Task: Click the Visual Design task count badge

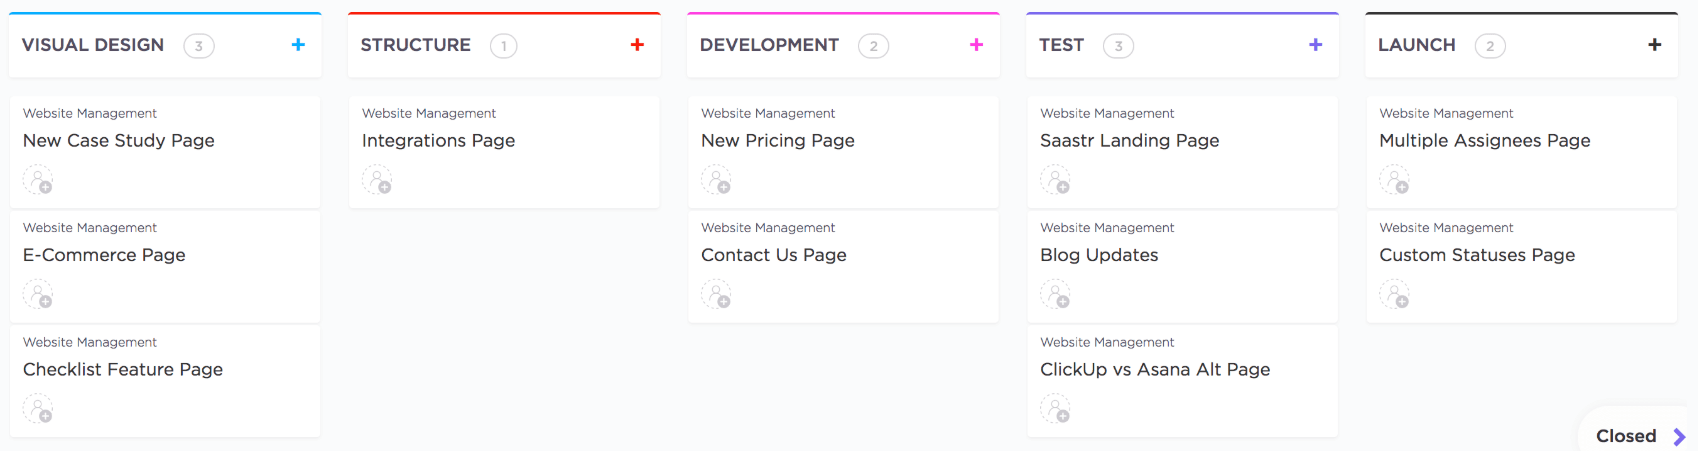Action: [x=199, y=46]
